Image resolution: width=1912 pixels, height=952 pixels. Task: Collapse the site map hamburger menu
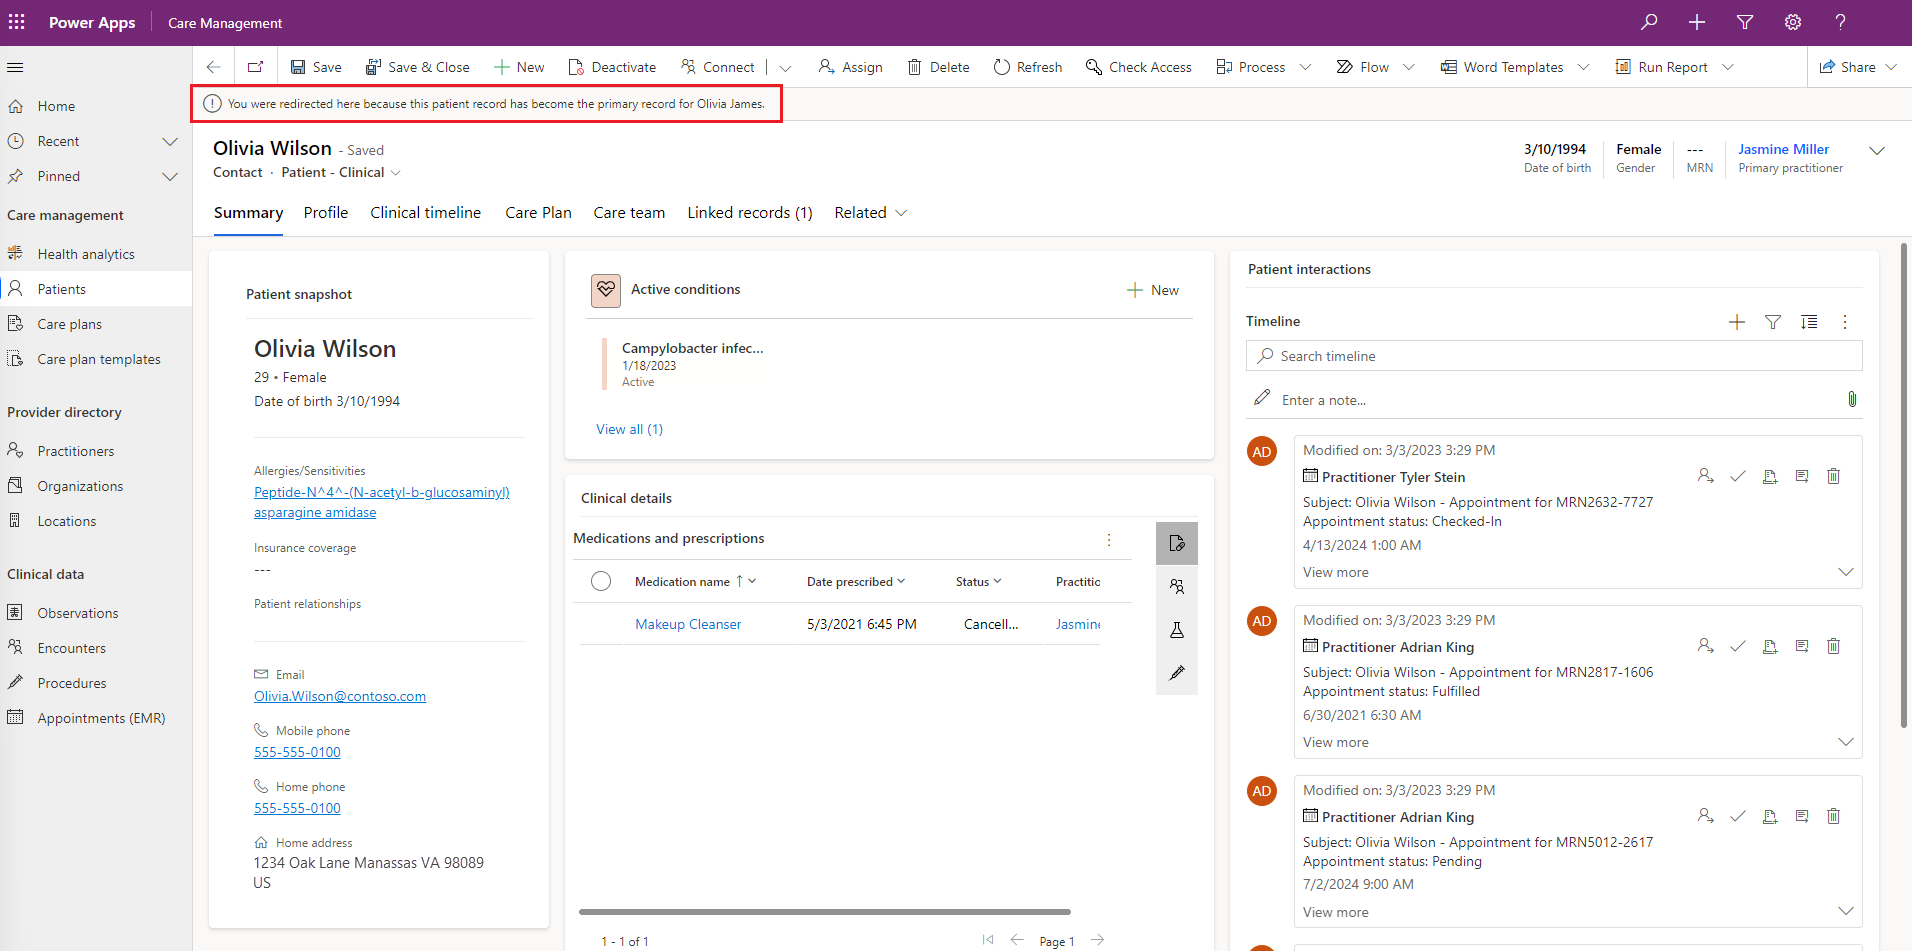click(15, 67)
